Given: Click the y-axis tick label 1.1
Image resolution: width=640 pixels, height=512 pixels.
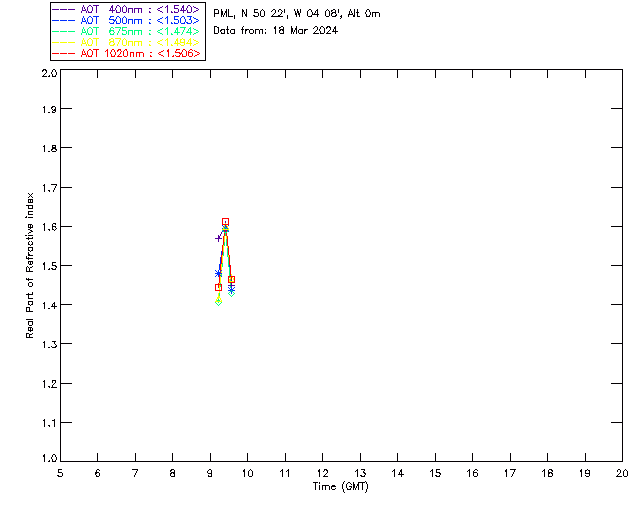Looking at the screenshot, I should click(49, 423).
